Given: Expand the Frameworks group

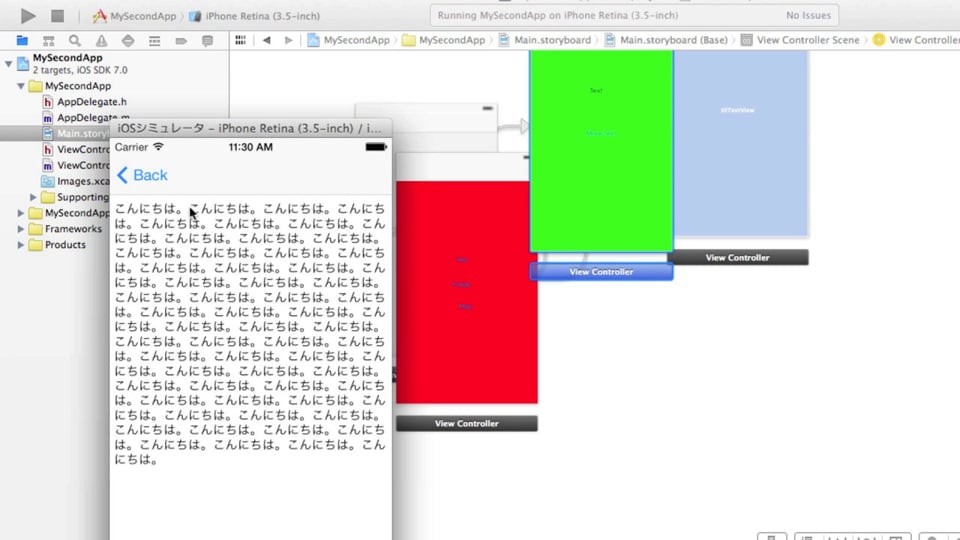Looking at the screenshot, I should [x=21, y=229].
